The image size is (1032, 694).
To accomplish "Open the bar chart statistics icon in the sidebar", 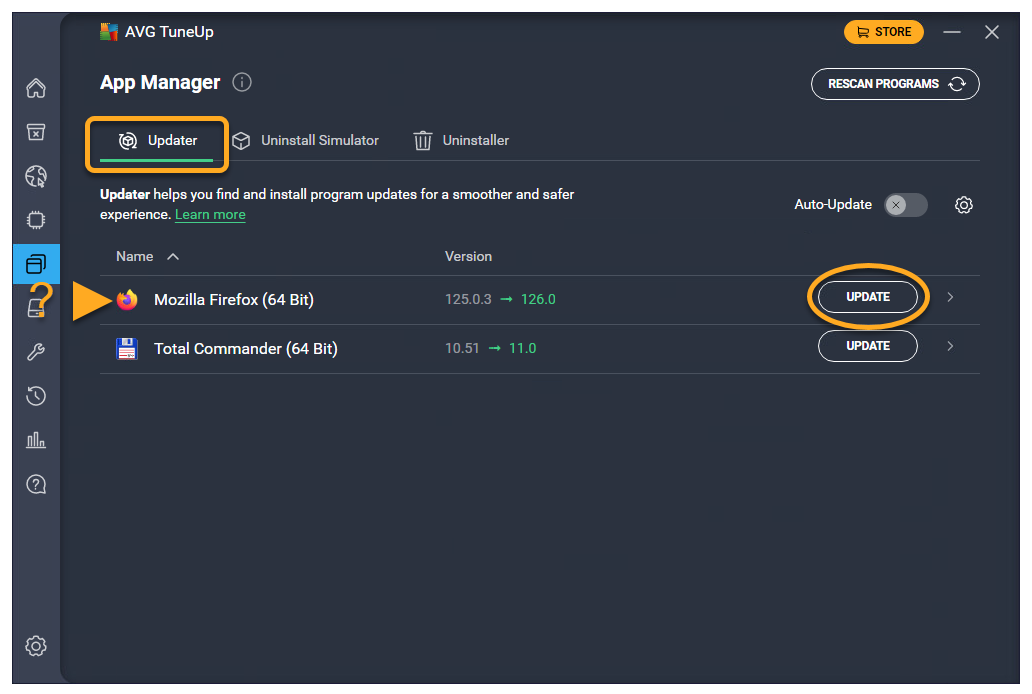I will click(36, 440).
